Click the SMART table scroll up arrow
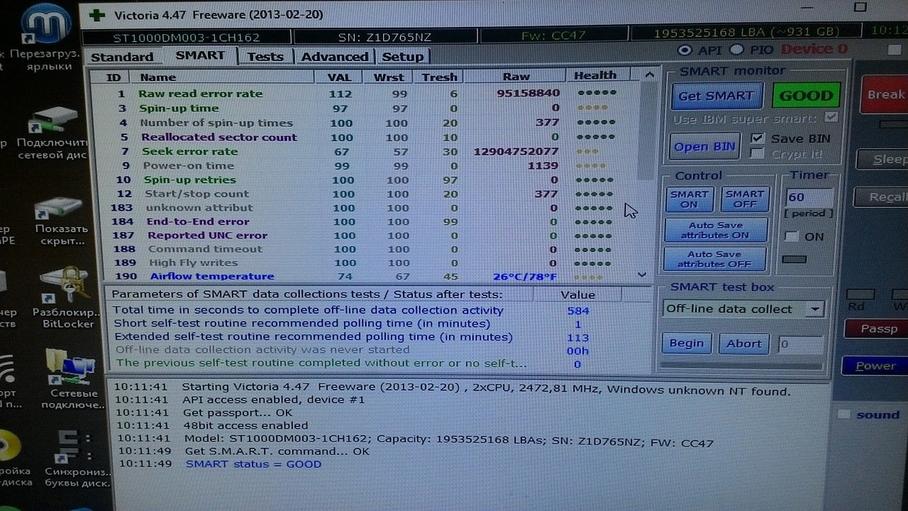 pos(649,75)
